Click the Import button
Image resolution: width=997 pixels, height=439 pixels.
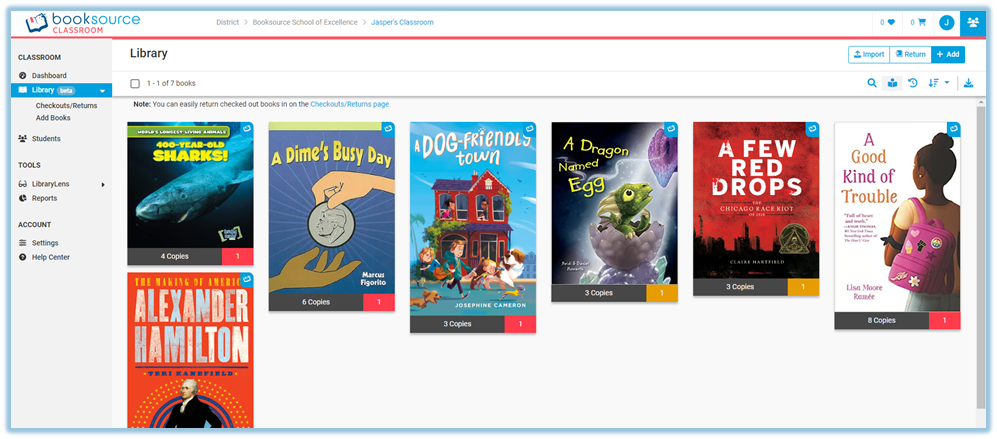(x=869, y=55)
